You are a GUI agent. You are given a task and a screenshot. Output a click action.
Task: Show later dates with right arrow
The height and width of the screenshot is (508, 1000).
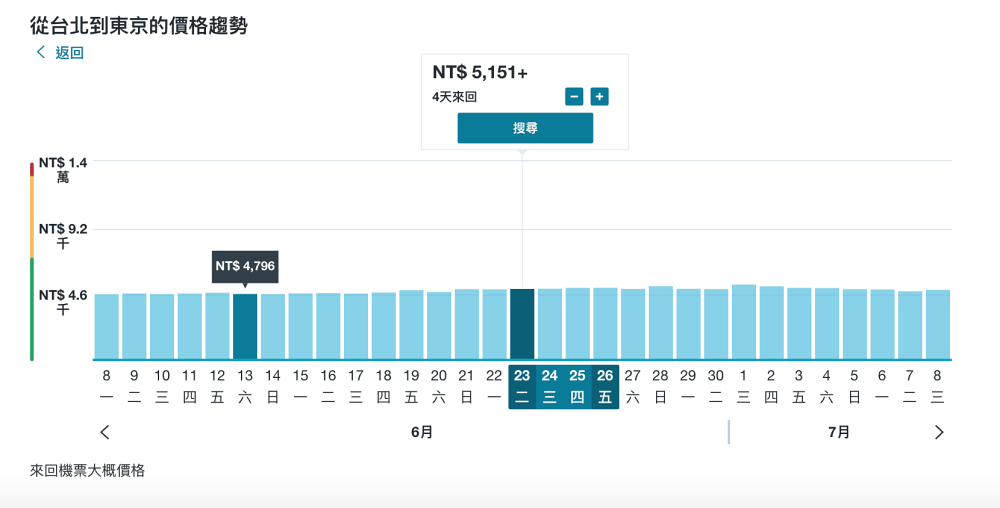pyautogui.click(x=939, y=432)
